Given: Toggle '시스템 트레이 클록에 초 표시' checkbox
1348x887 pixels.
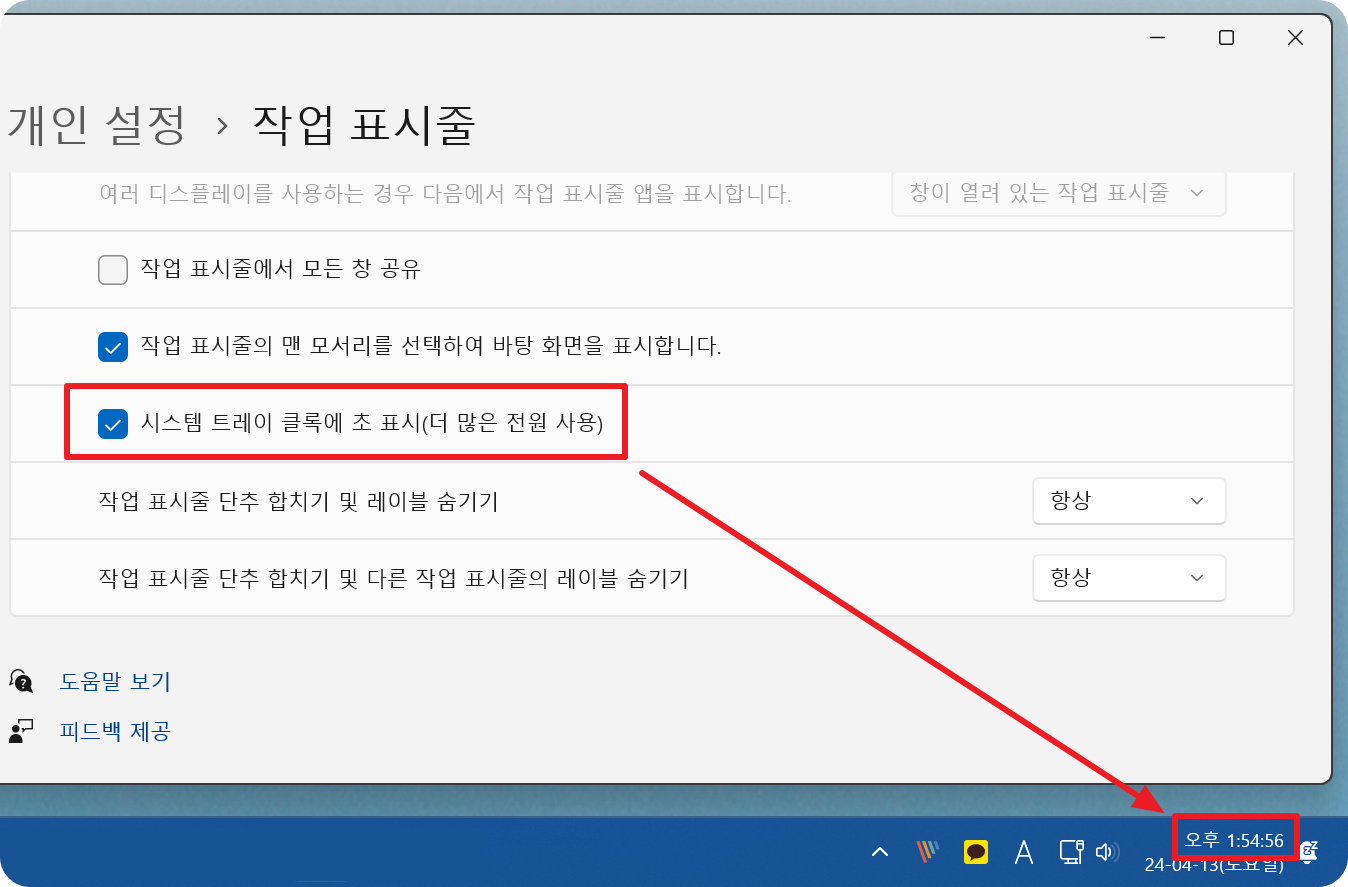Looking at the screenshot, I should [113, 424].
